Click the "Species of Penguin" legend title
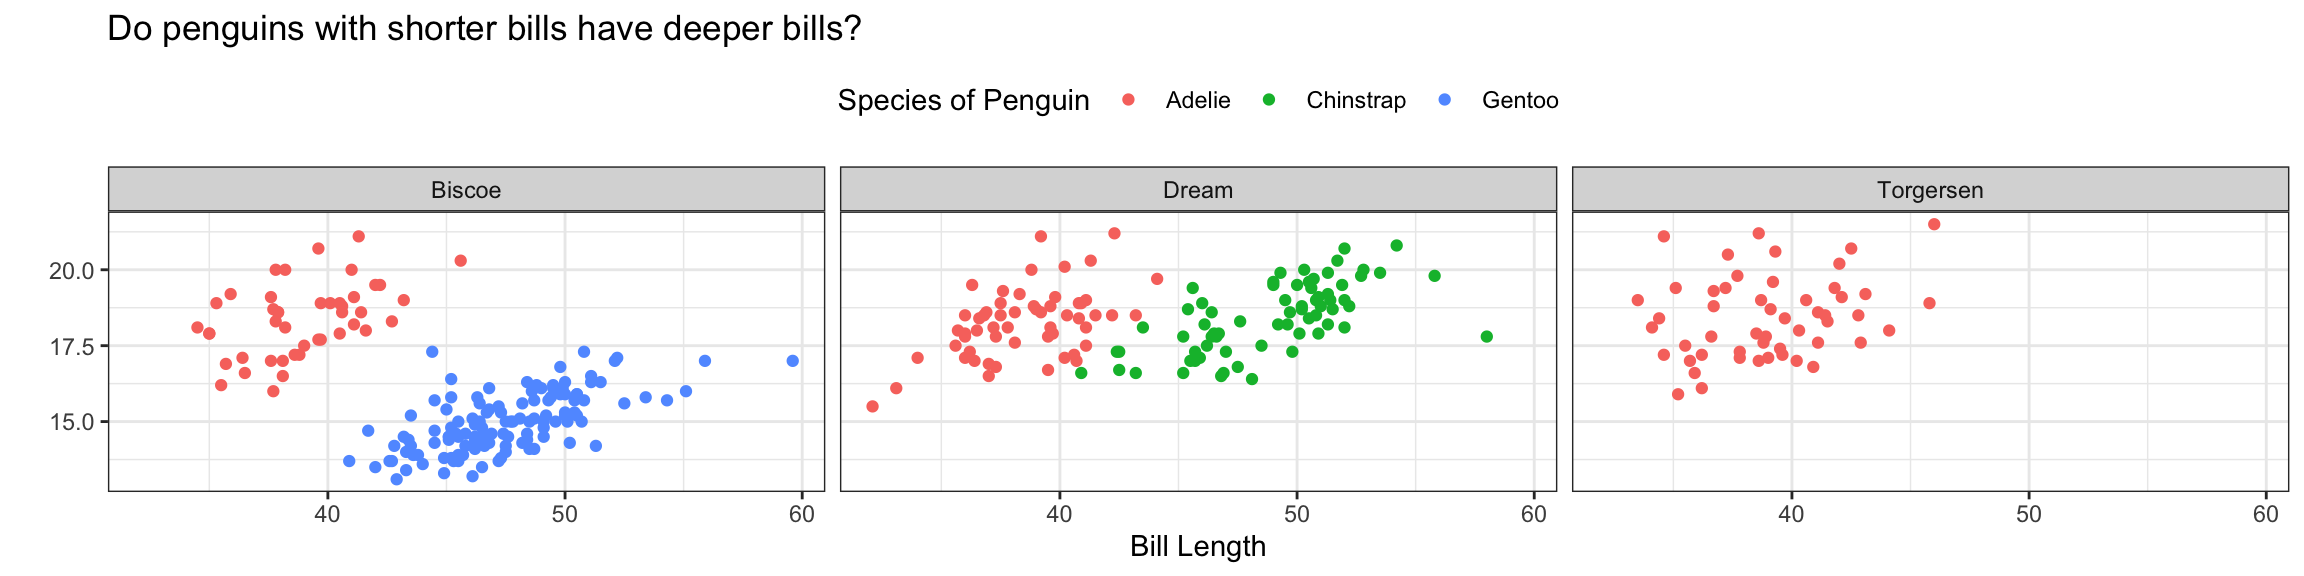Viewport: 2304px width, 576px height. pyautogui.click(x=963, y=100)
